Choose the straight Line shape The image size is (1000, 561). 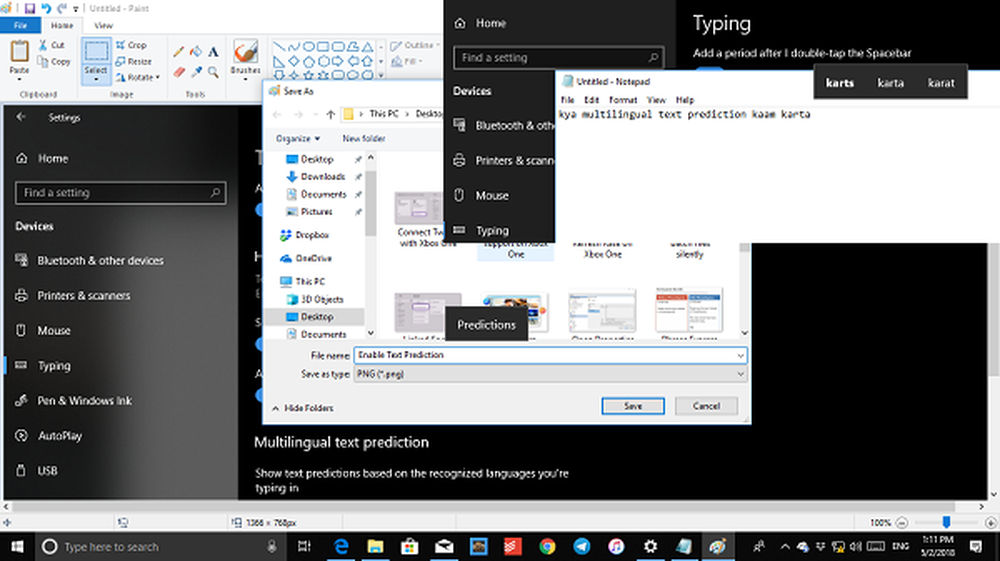tap(279, 47)
